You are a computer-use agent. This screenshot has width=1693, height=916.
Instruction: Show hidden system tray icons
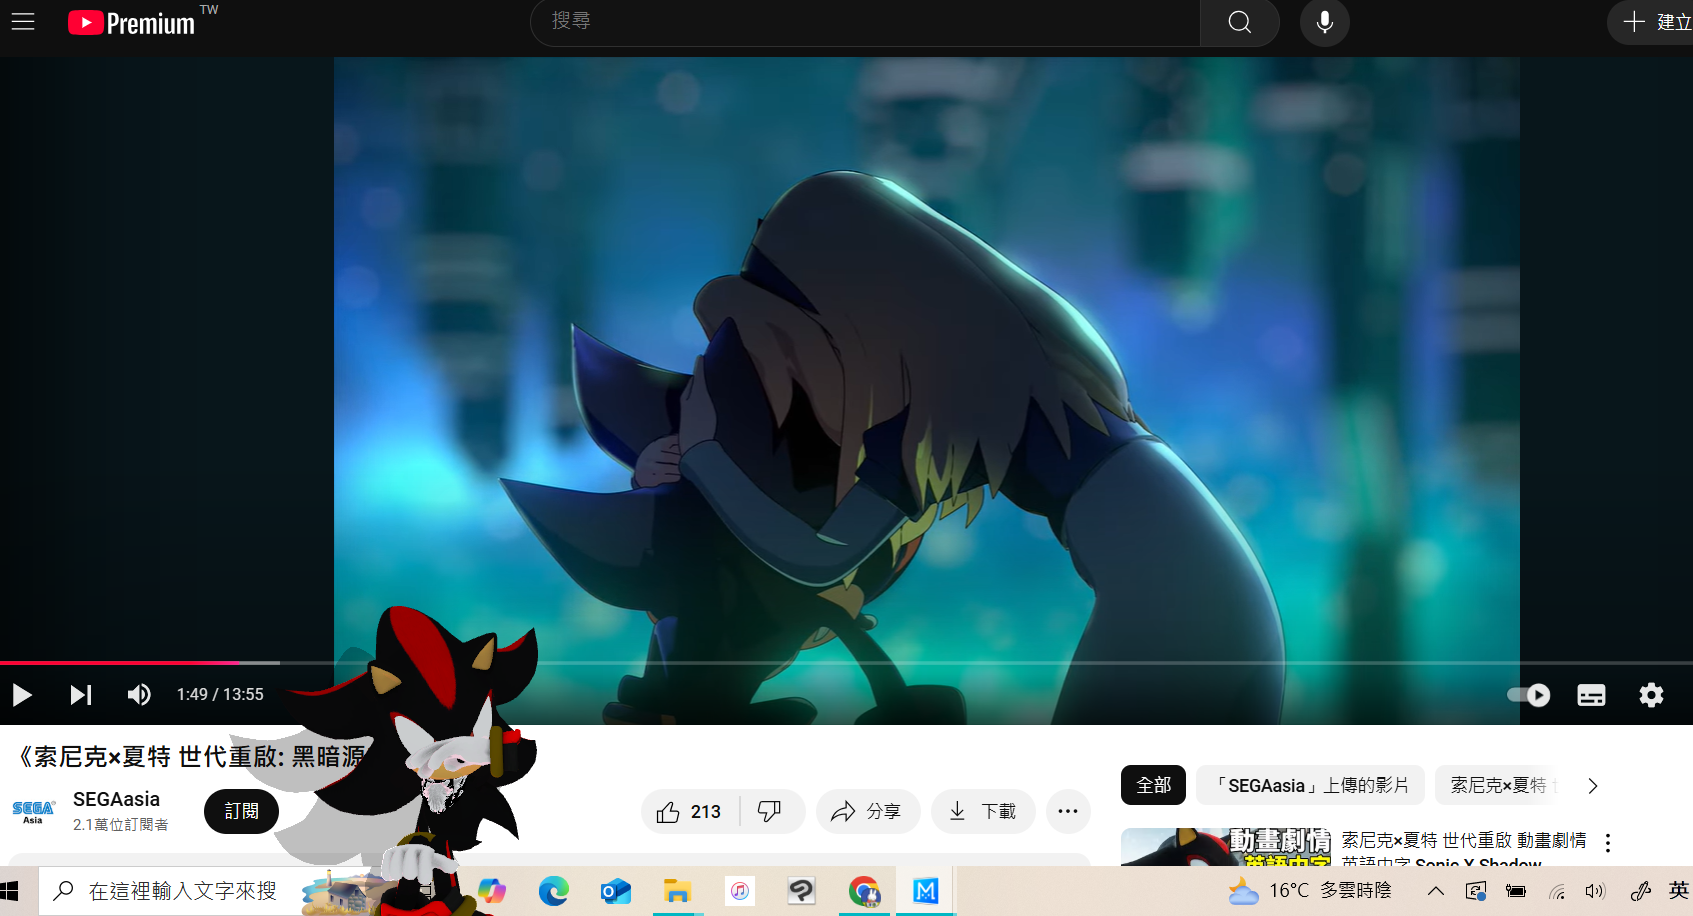[1436, 891]
